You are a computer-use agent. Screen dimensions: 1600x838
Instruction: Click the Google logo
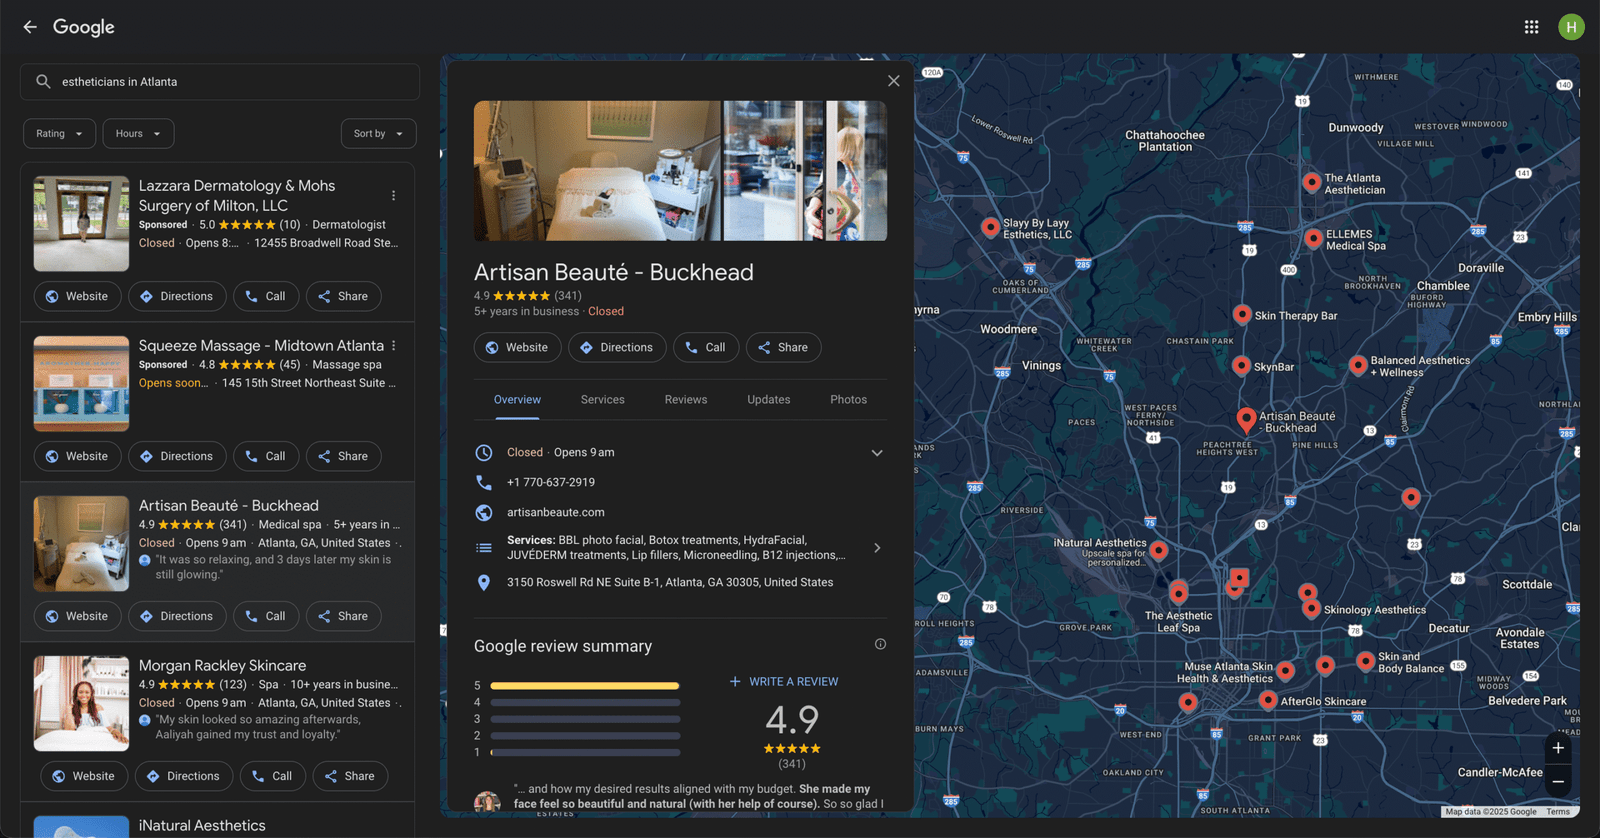(x=84, y=27)
